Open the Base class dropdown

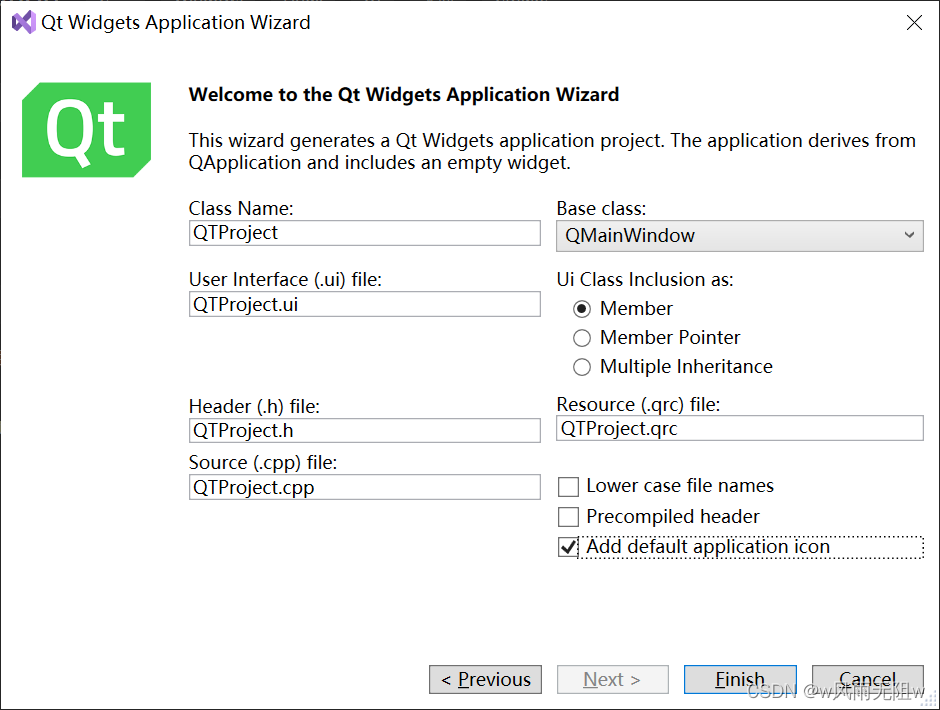pyautogui.click(x=739, y=236)
